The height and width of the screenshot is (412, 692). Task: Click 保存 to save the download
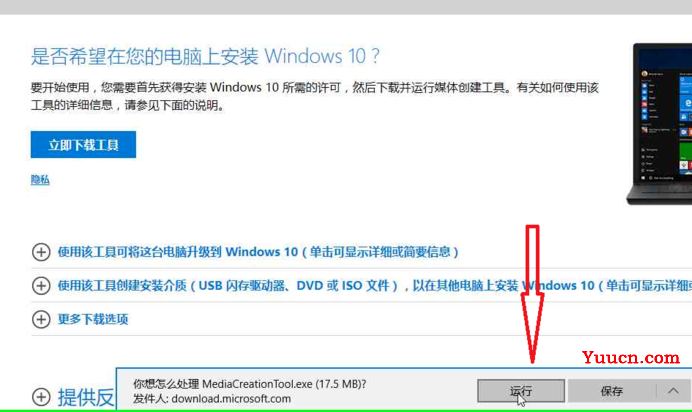click(x=612, y=391)
